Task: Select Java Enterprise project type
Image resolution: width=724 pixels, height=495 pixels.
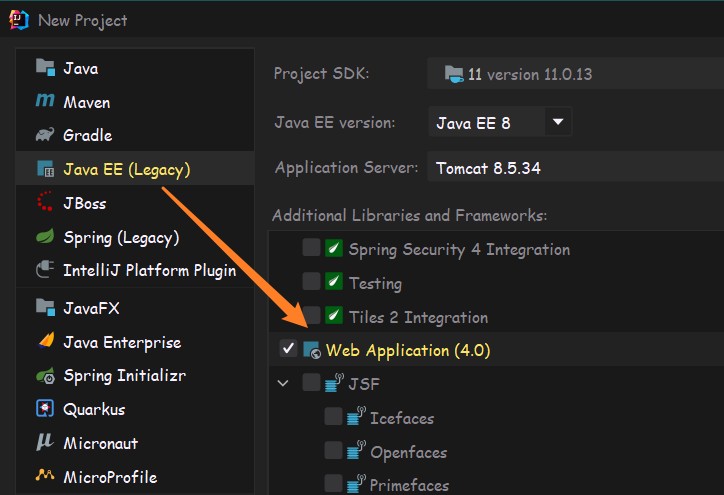Action: tap(121, 342)
